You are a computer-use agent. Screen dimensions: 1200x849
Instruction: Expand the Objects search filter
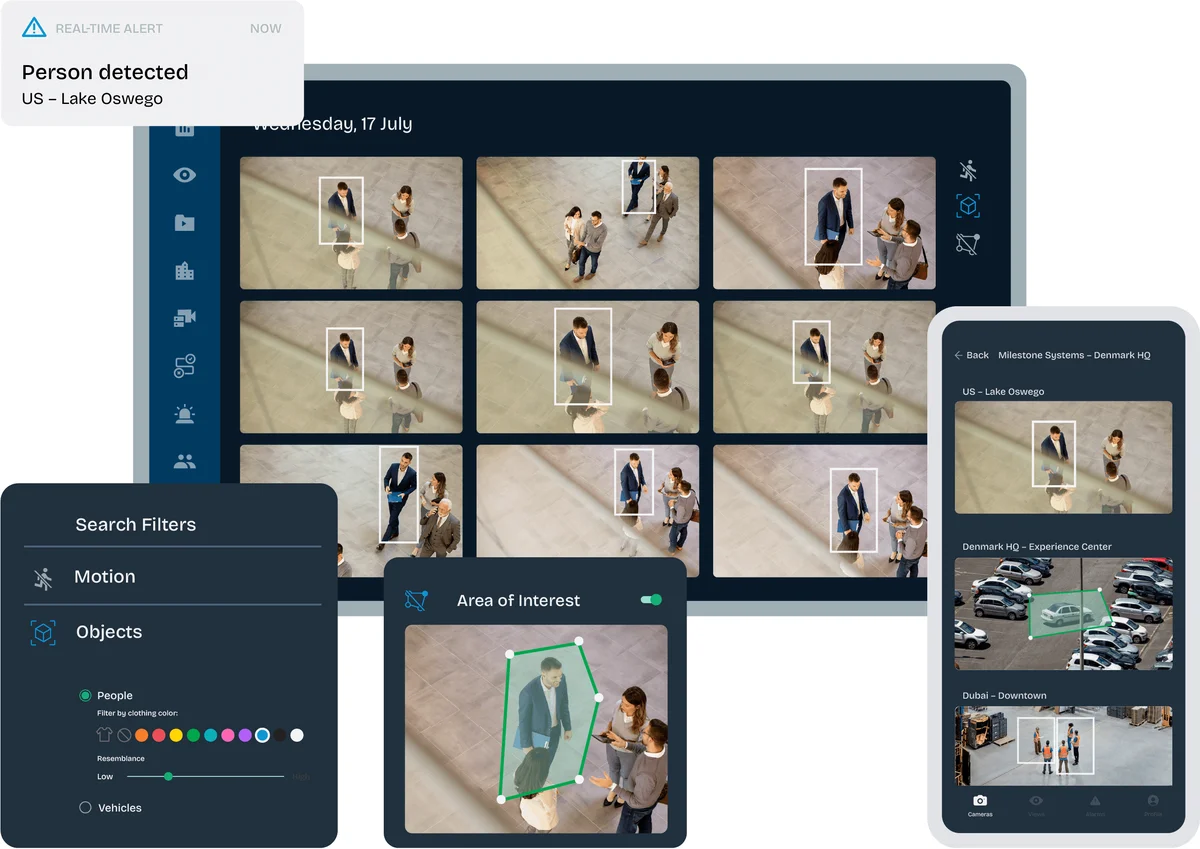click(x=108, y=632)
